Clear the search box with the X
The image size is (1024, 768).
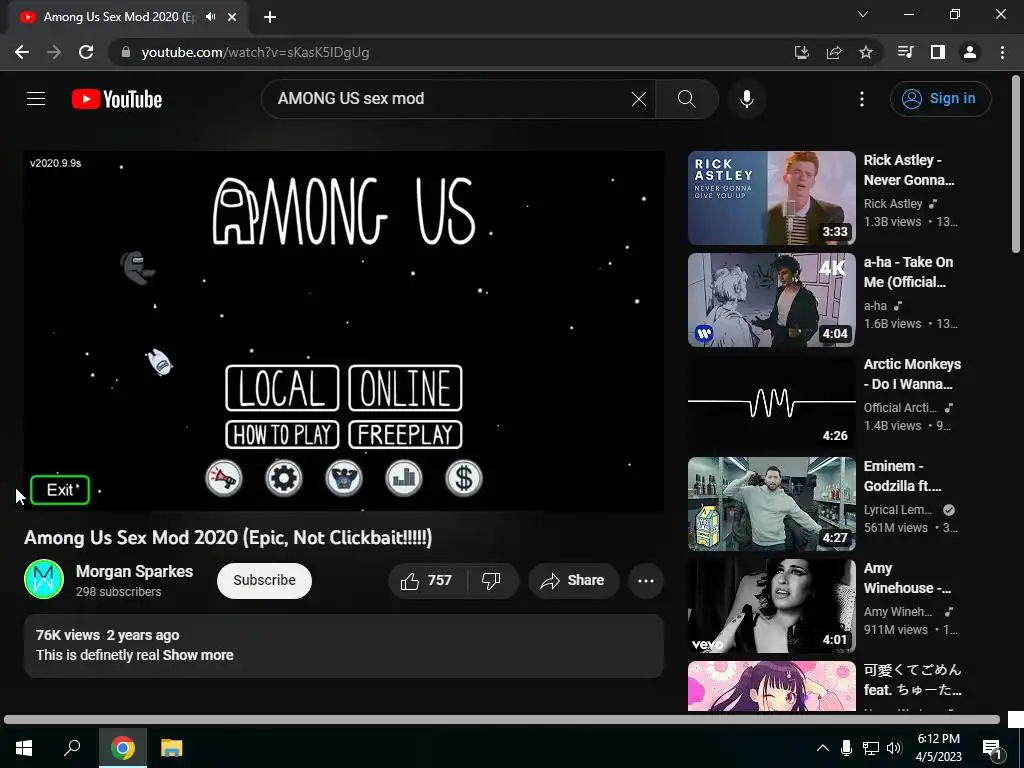[x=639, y=99]
